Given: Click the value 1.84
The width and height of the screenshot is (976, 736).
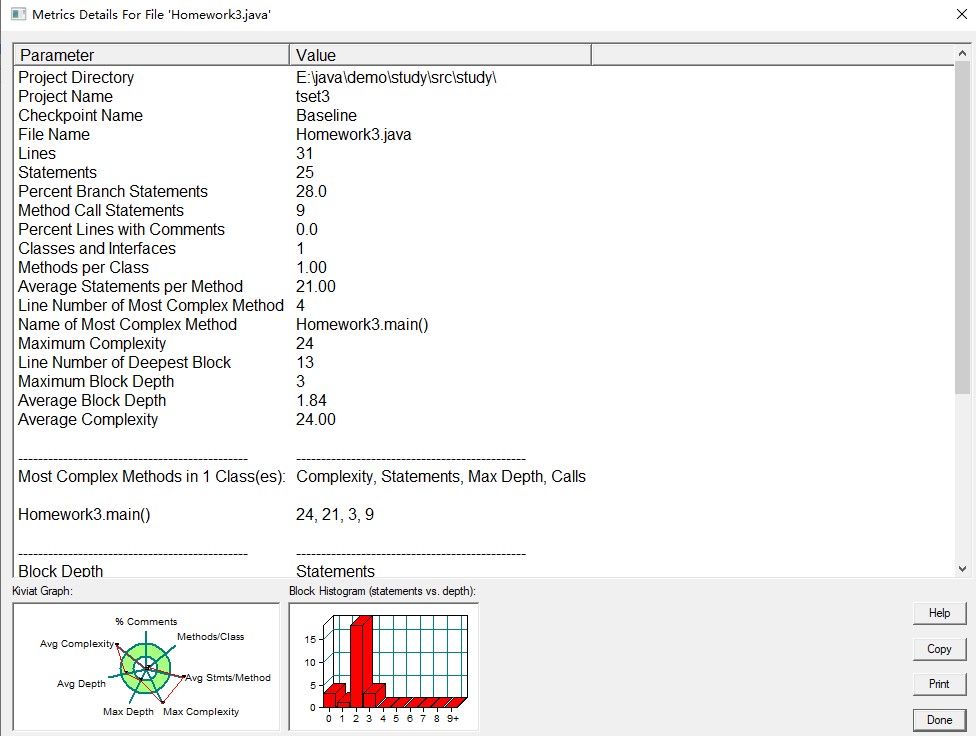Looking at the screenshot, I should (311, 400).
